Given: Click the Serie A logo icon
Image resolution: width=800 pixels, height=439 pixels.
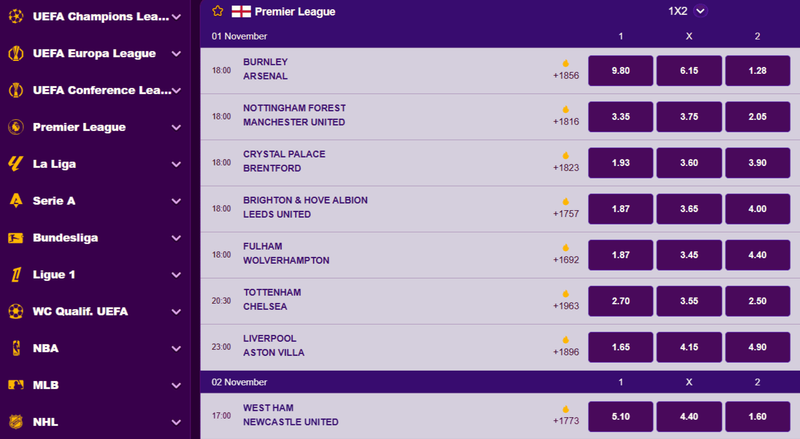Looking at the screenshot, I should pos(16,201).
